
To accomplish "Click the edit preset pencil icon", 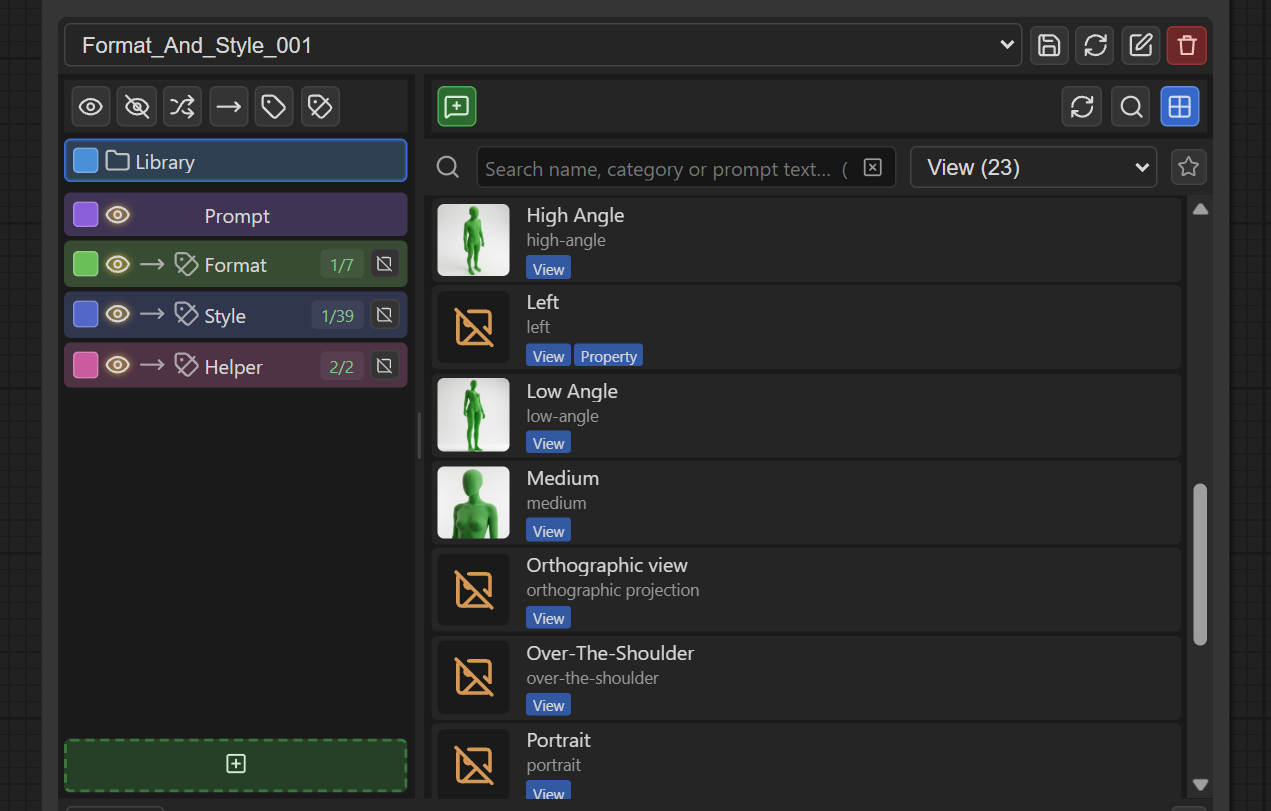I will point(1141,45).
